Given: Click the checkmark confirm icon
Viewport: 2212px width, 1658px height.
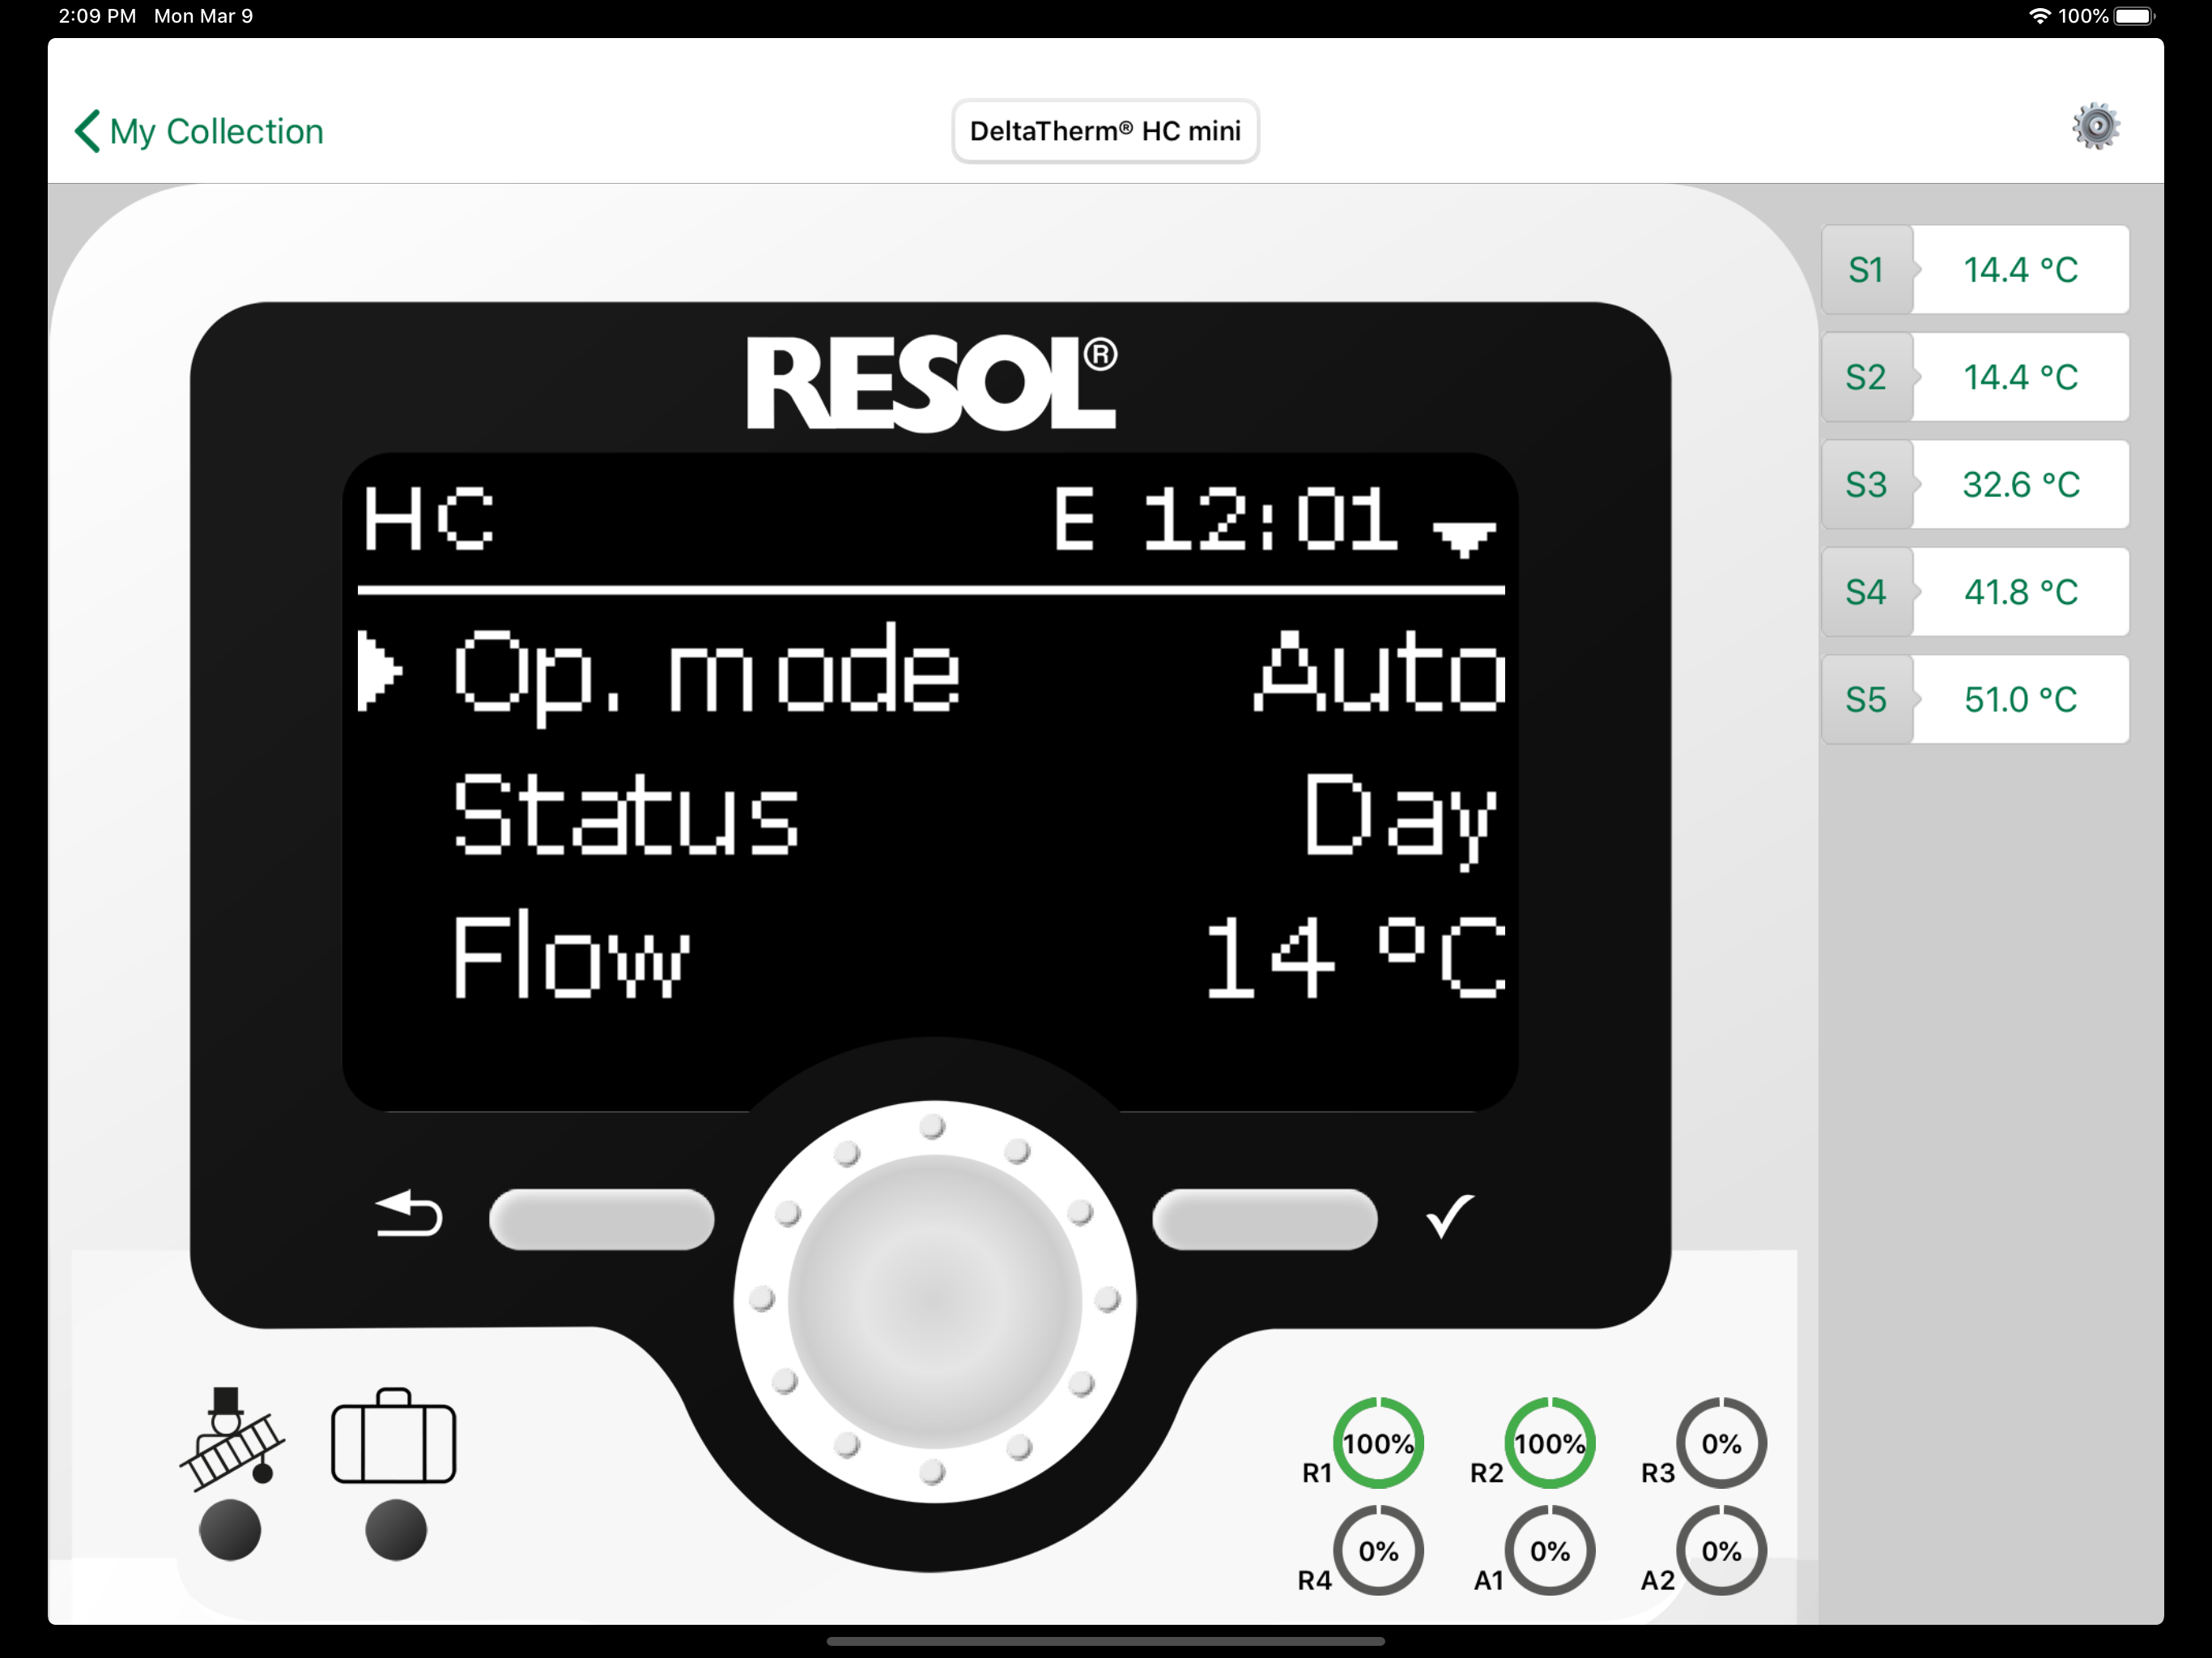Looking at the screenshot, I should [x=1450, y=1216].
